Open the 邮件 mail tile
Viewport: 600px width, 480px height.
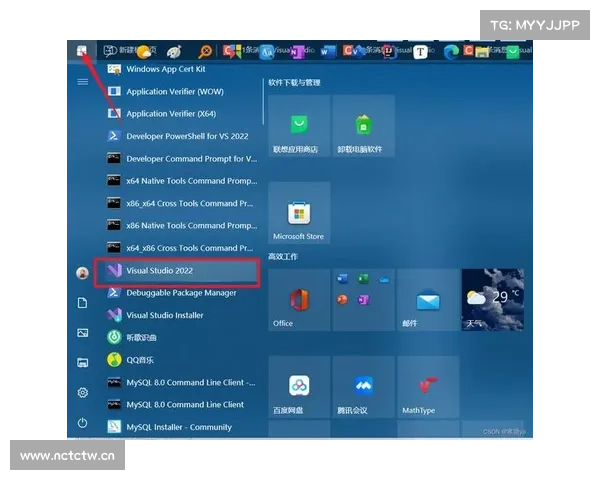coord(428,300)
